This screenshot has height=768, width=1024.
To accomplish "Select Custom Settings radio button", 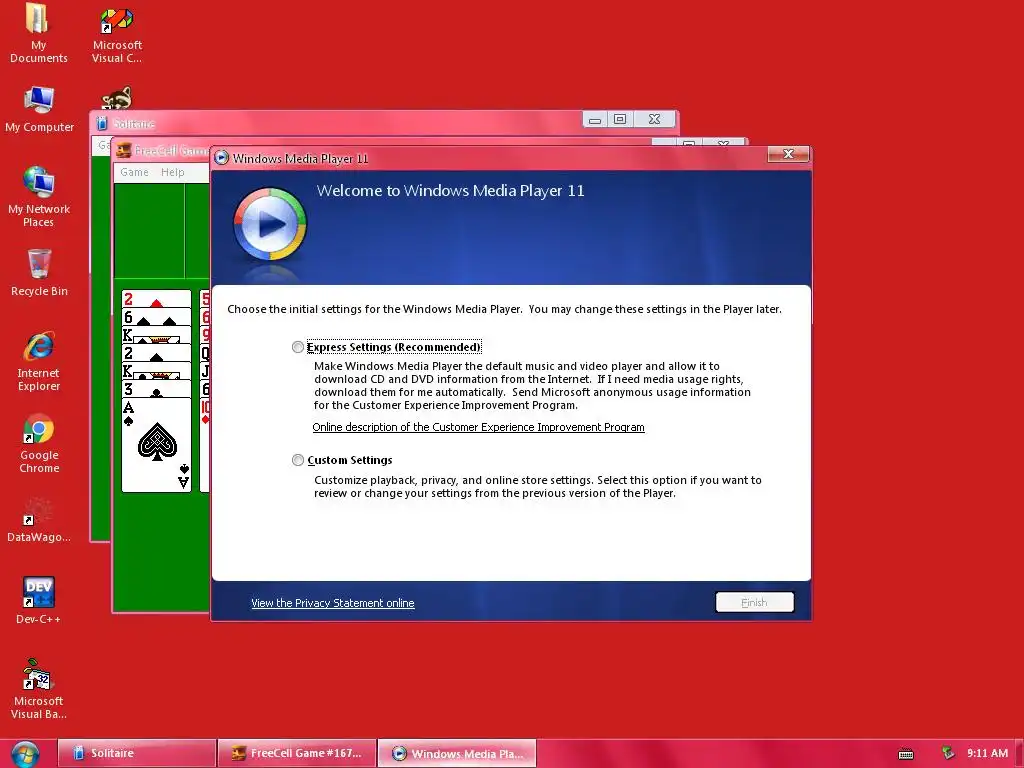I will 298,460.
